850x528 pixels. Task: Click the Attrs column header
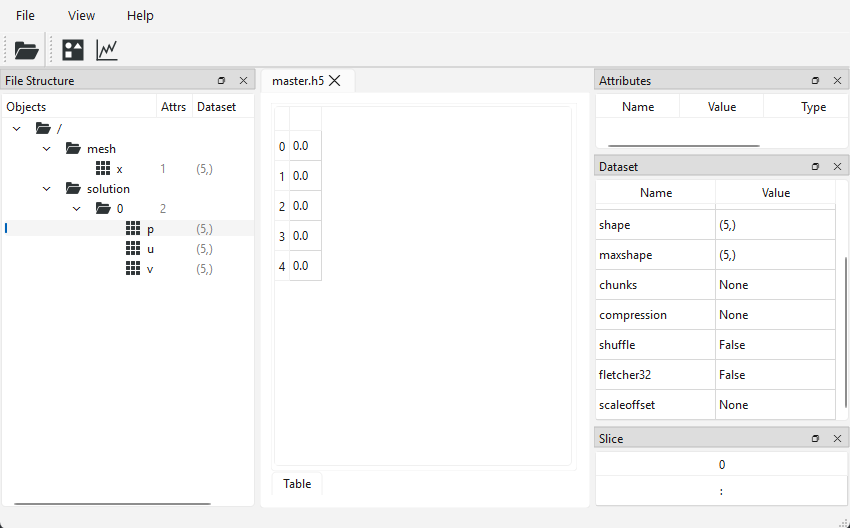(x=173, y=107)
